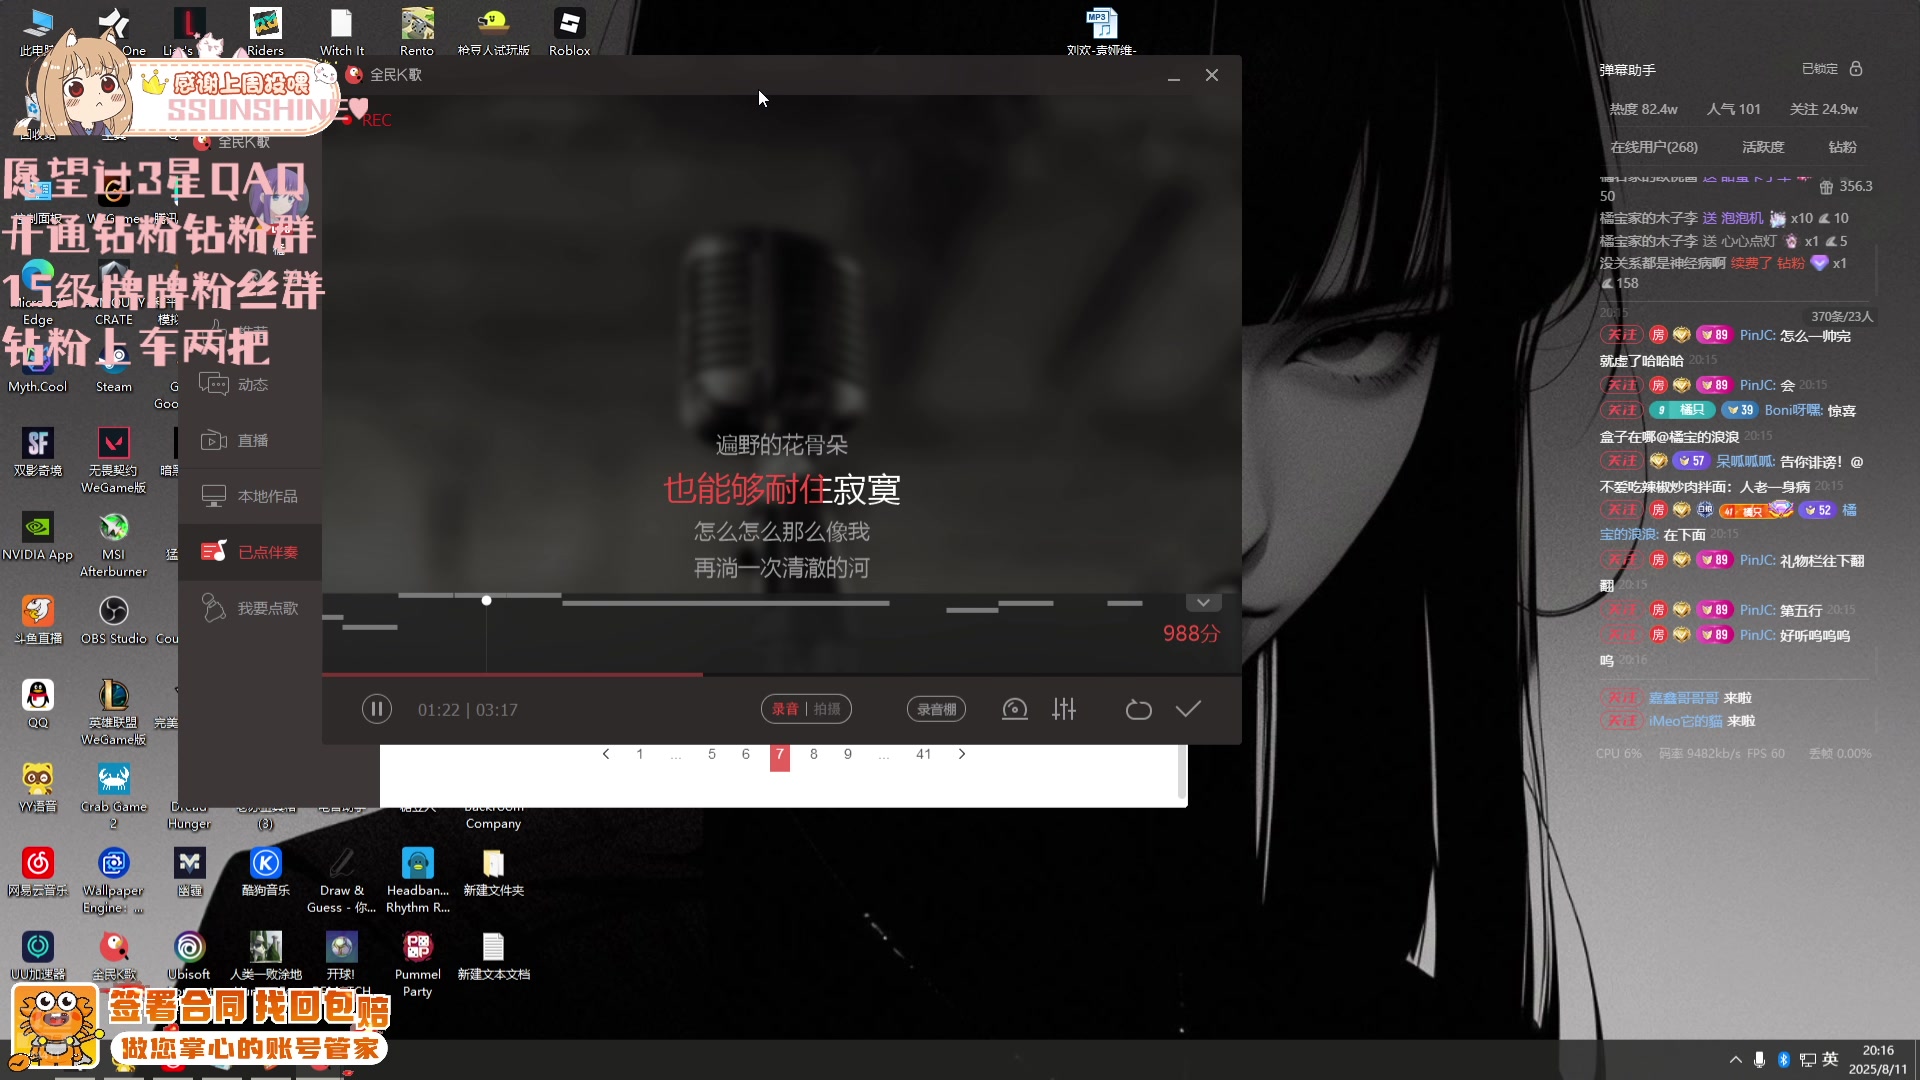This screenshot has height=1080, width=1920.
Task: Open the mixer equalizer sliders icon
Action: [1064, 710]
